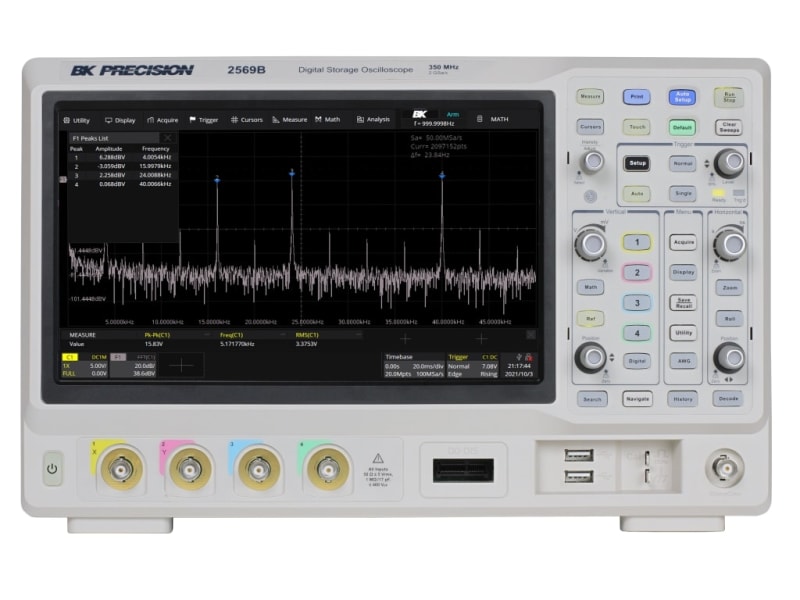Add measurement via second plus slot
Image resolution: width=800 pixels, height=600 pixels.
(x=481, y=338)
